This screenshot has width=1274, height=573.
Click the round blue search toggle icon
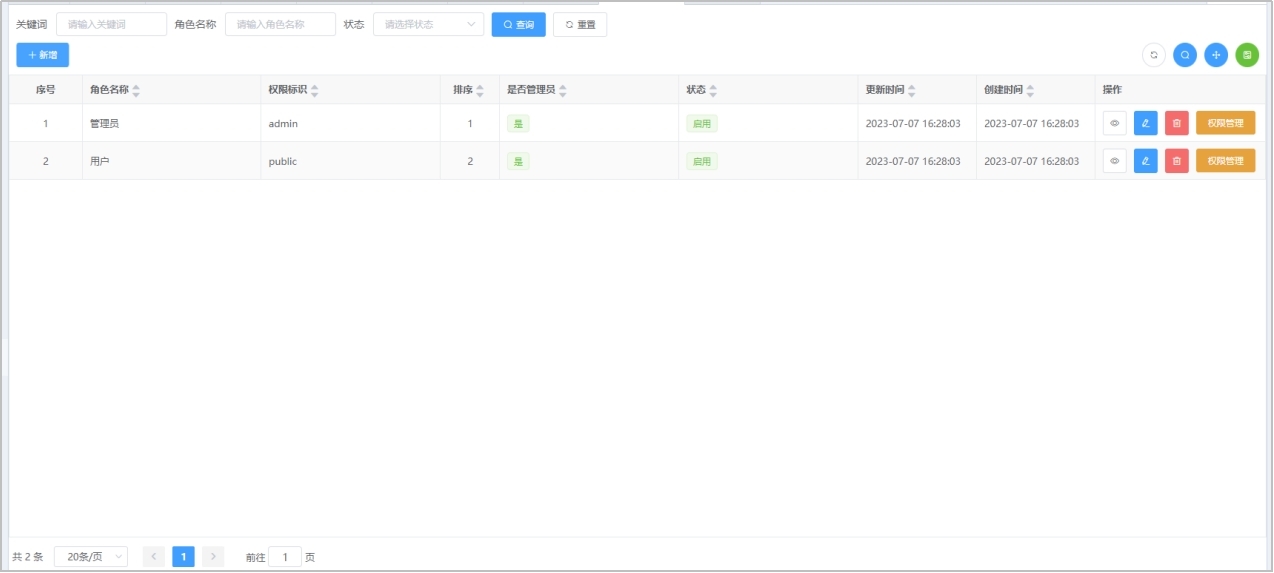[1185, 55]
